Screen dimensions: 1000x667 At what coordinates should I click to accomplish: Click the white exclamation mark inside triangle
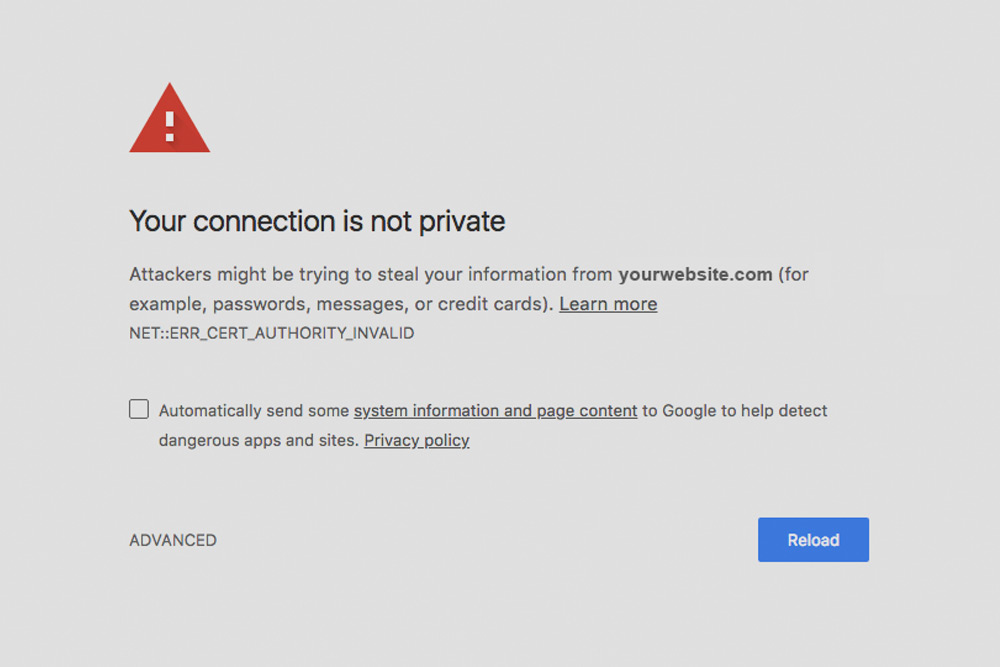click(170, 126)
